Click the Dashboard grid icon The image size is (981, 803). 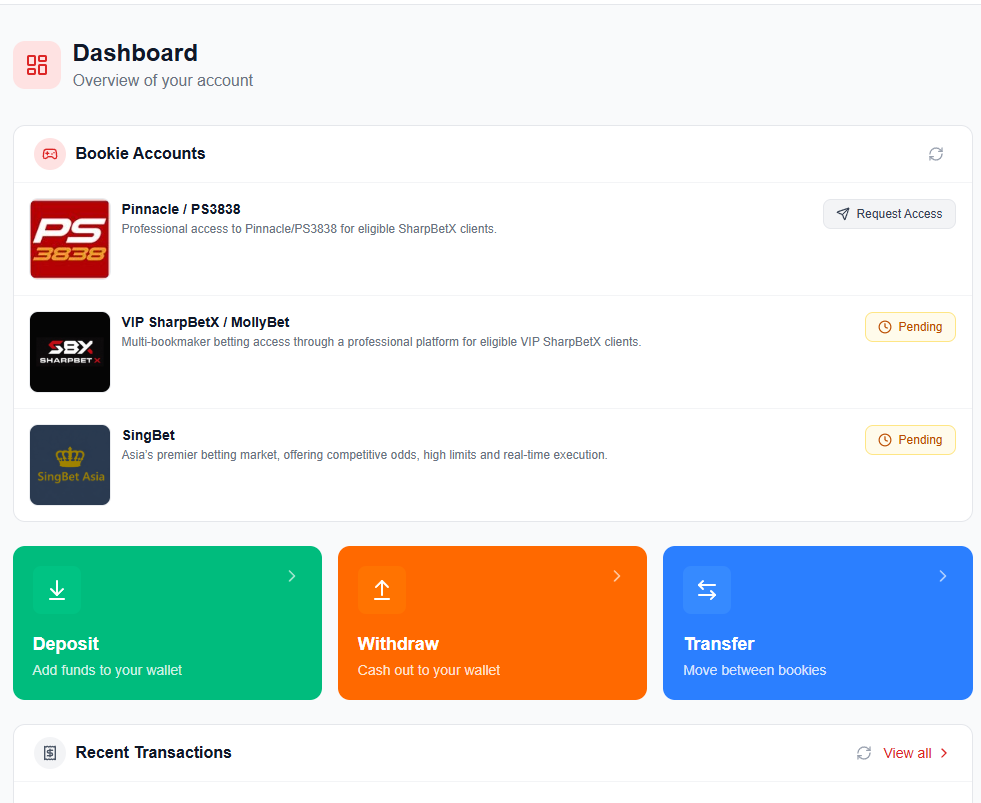click(37, 65)
